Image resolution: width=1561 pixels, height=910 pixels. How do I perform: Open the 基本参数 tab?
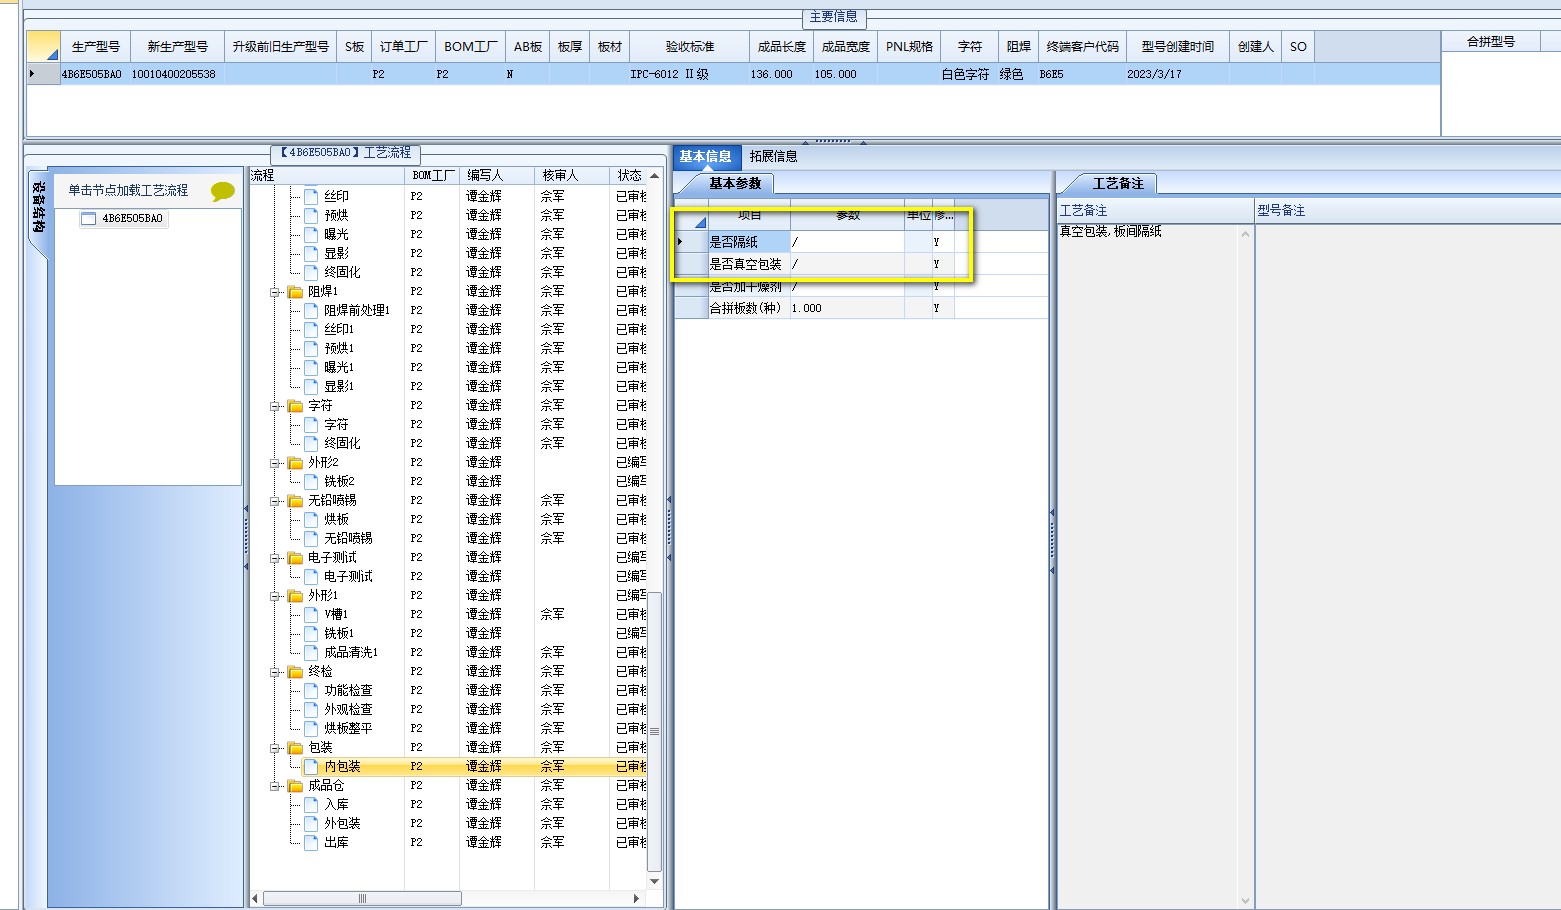tap(735, 184)
